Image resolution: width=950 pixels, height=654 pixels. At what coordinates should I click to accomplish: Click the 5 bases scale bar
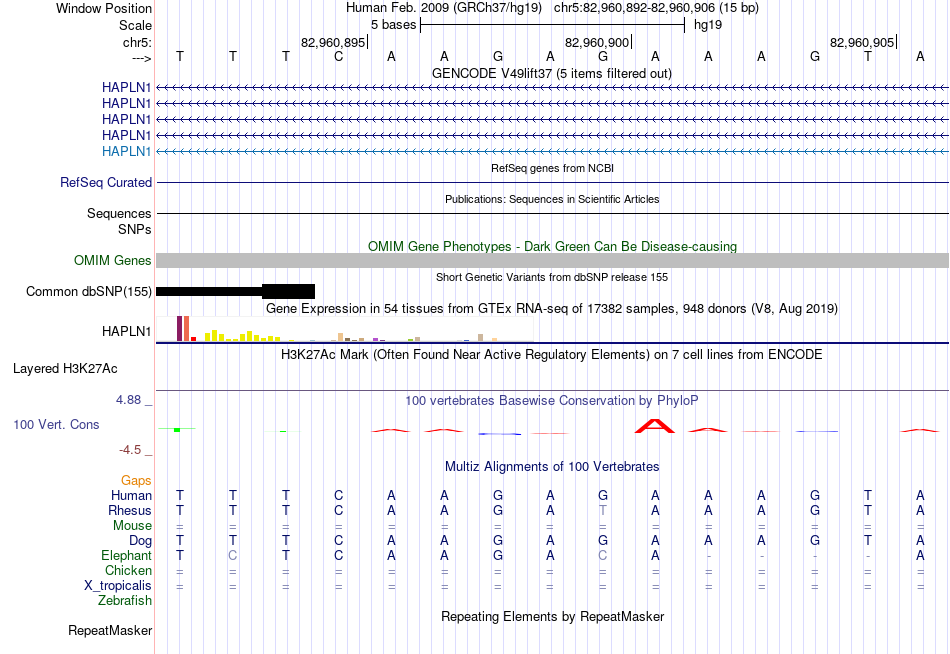tap(552, 25)
